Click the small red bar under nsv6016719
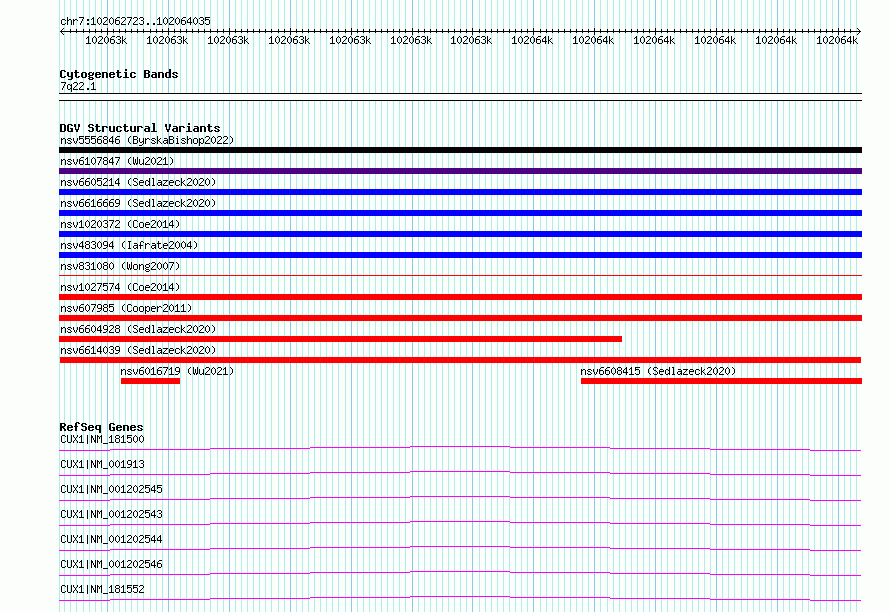The image size is (890, 612). pyautogui.click(x=150, y=381)
